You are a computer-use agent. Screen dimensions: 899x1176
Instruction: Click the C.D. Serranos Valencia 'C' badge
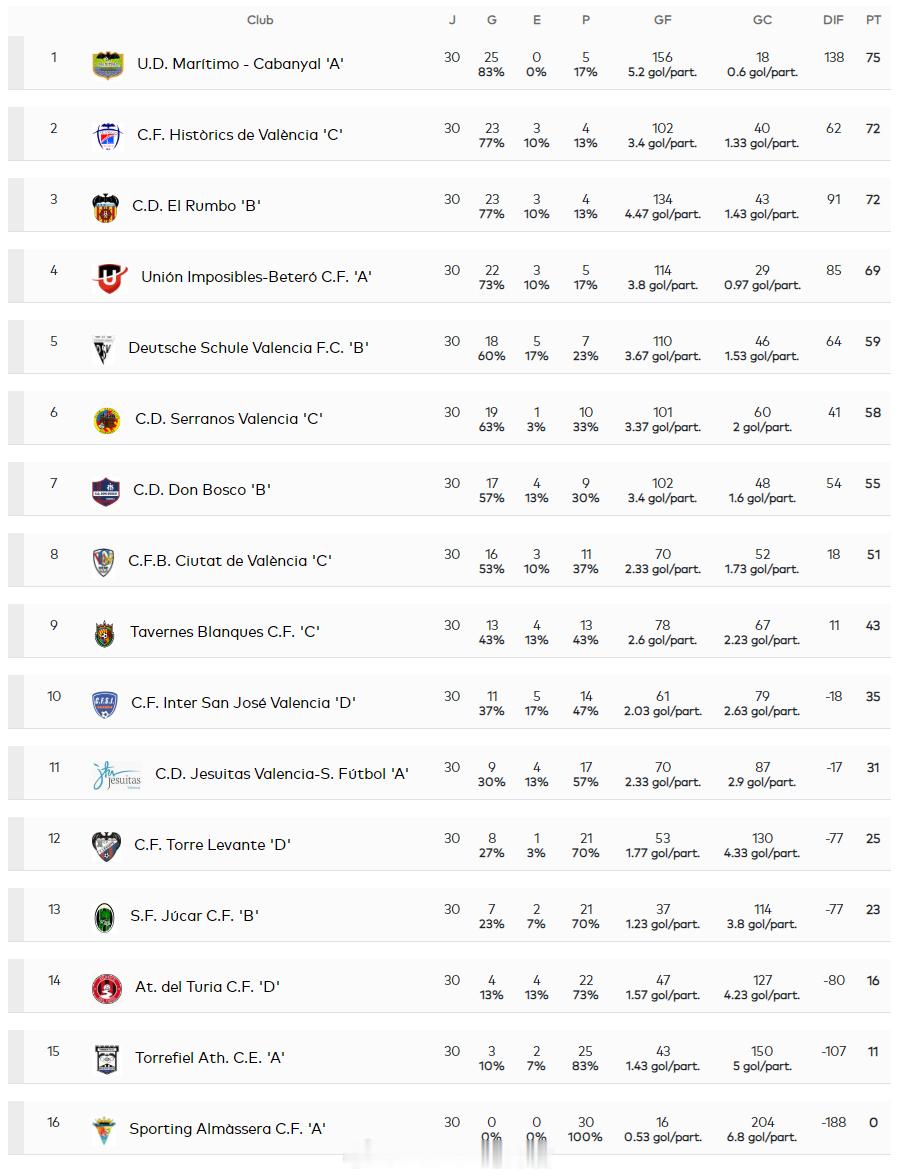coord(106,420)
